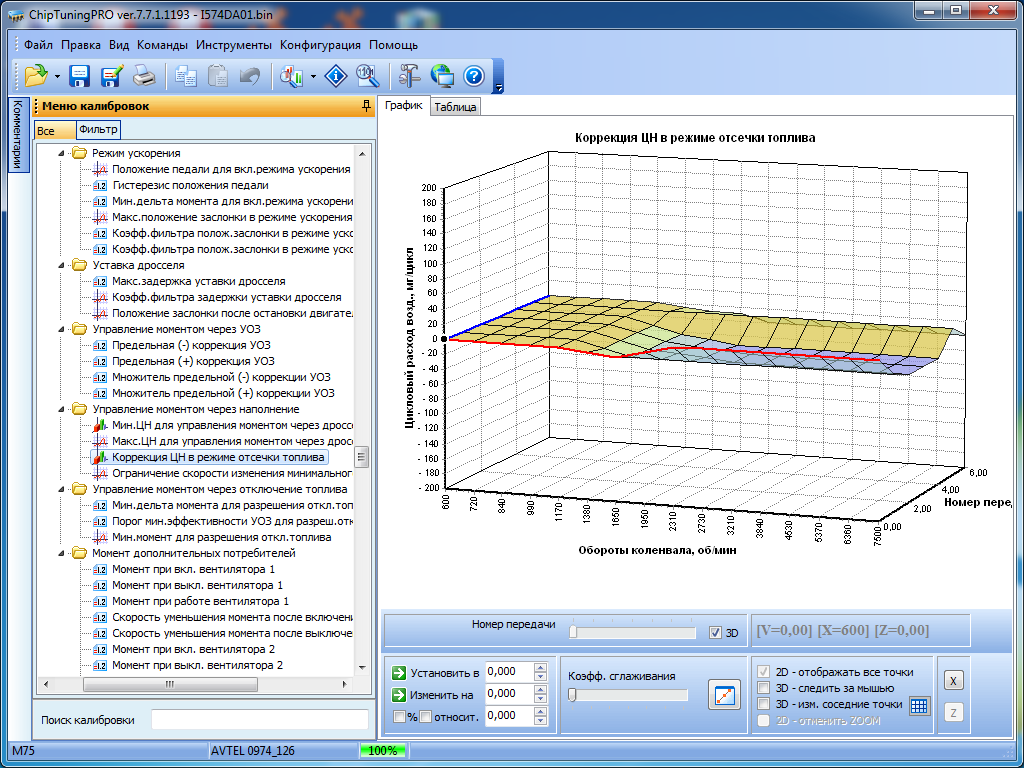
Task: Click the 'X' axis button
Action: (x=953, y=681)
